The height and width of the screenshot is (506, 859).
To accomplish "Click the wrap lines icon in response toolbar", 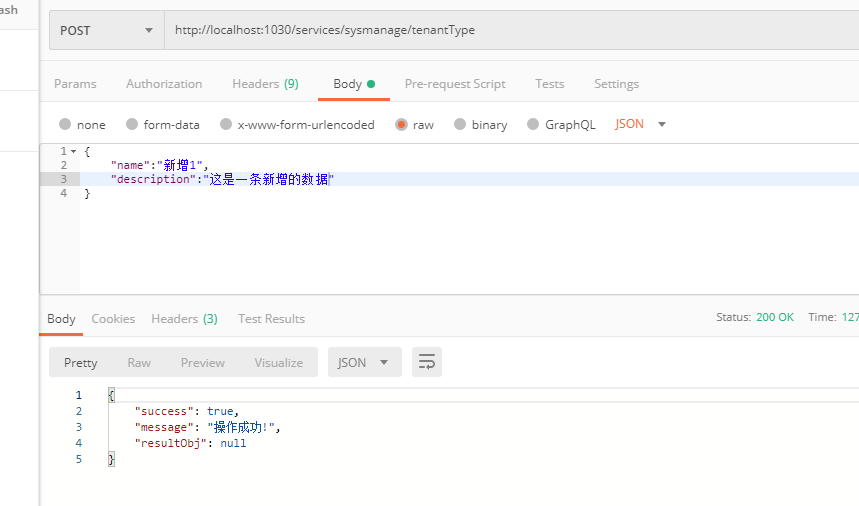I will point(427,362).
